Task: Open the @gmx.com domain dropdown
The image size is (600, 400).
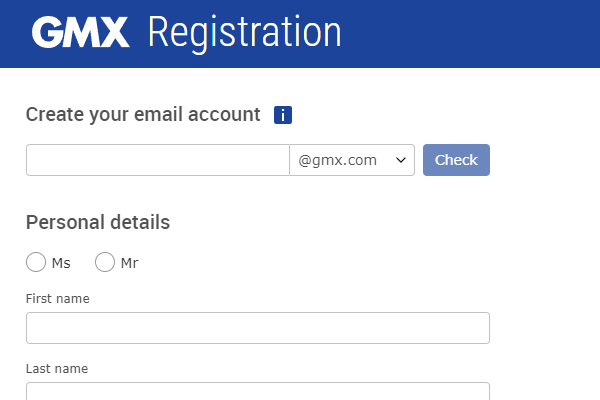Action: [x=351, y=160]
